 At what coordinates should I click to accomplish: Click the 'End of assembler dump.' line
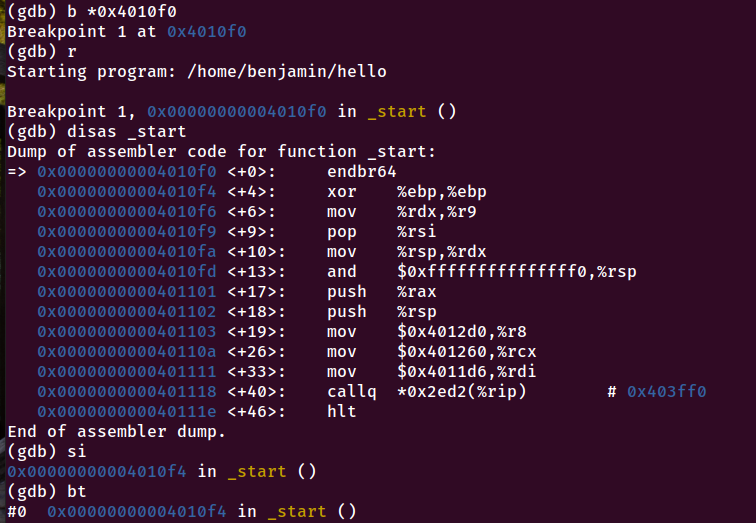(117, 431)
